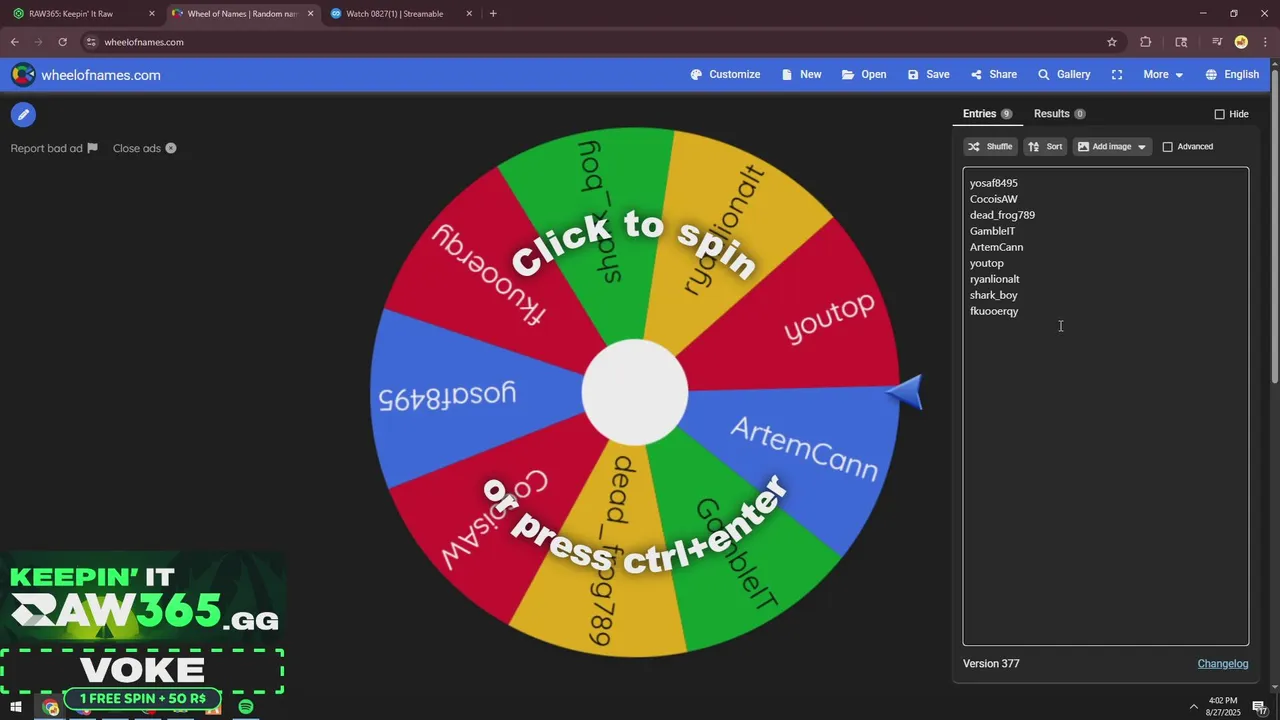Image resolution: width=1280 pixels, height=720 pixels.
Task: Change language from English
Action: pyautogui.click(x=1232, y=75)
